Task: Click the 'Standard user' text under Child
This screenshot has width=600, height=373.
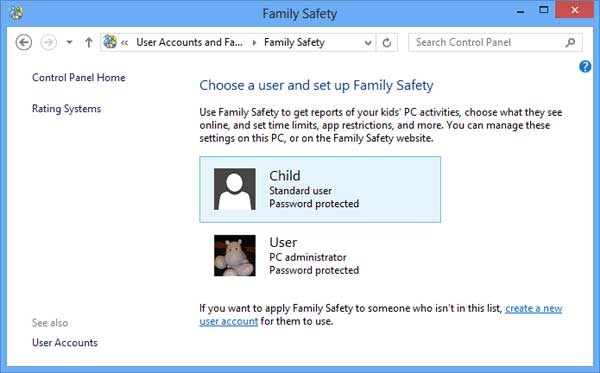Action: click(300, 191)
